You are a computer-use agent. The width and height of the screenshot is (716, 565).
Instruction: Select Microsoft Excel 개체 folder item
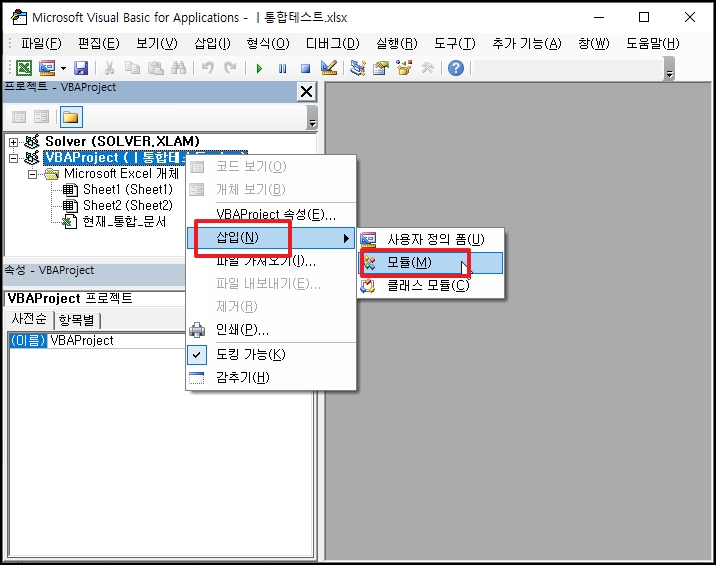121,174
